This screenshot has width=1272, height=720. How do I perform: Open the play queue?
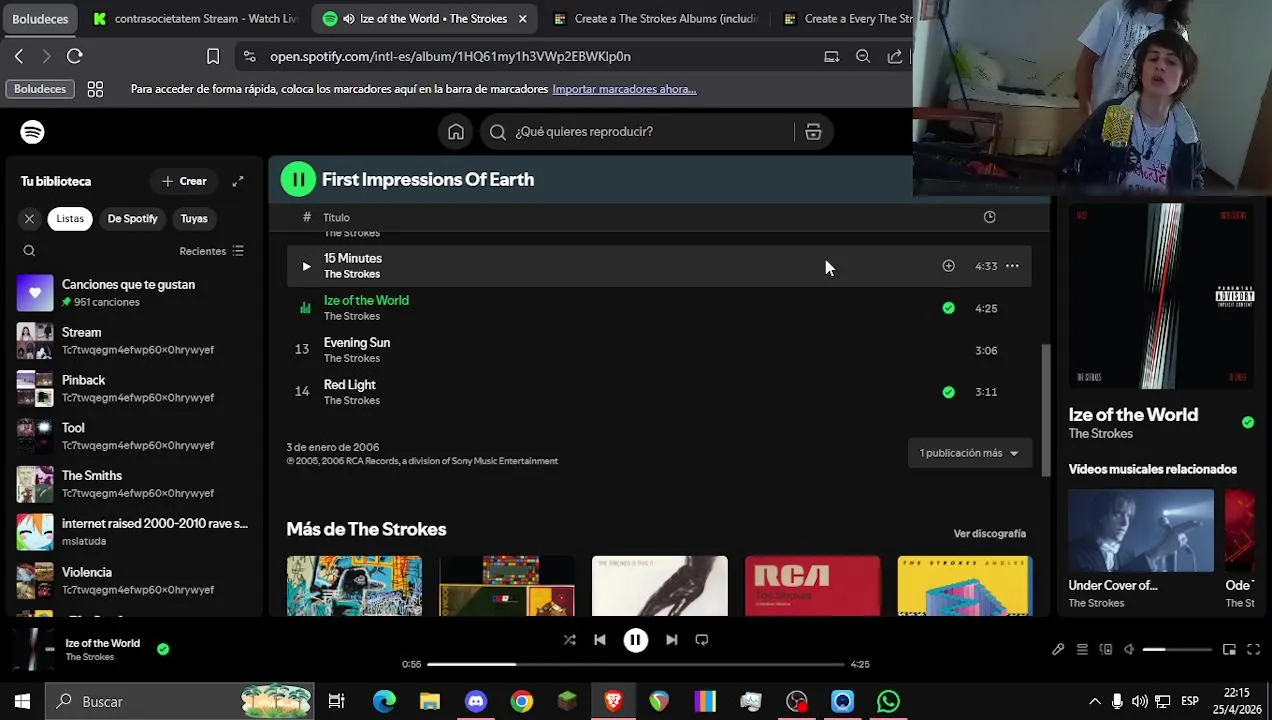(1082, 650)
